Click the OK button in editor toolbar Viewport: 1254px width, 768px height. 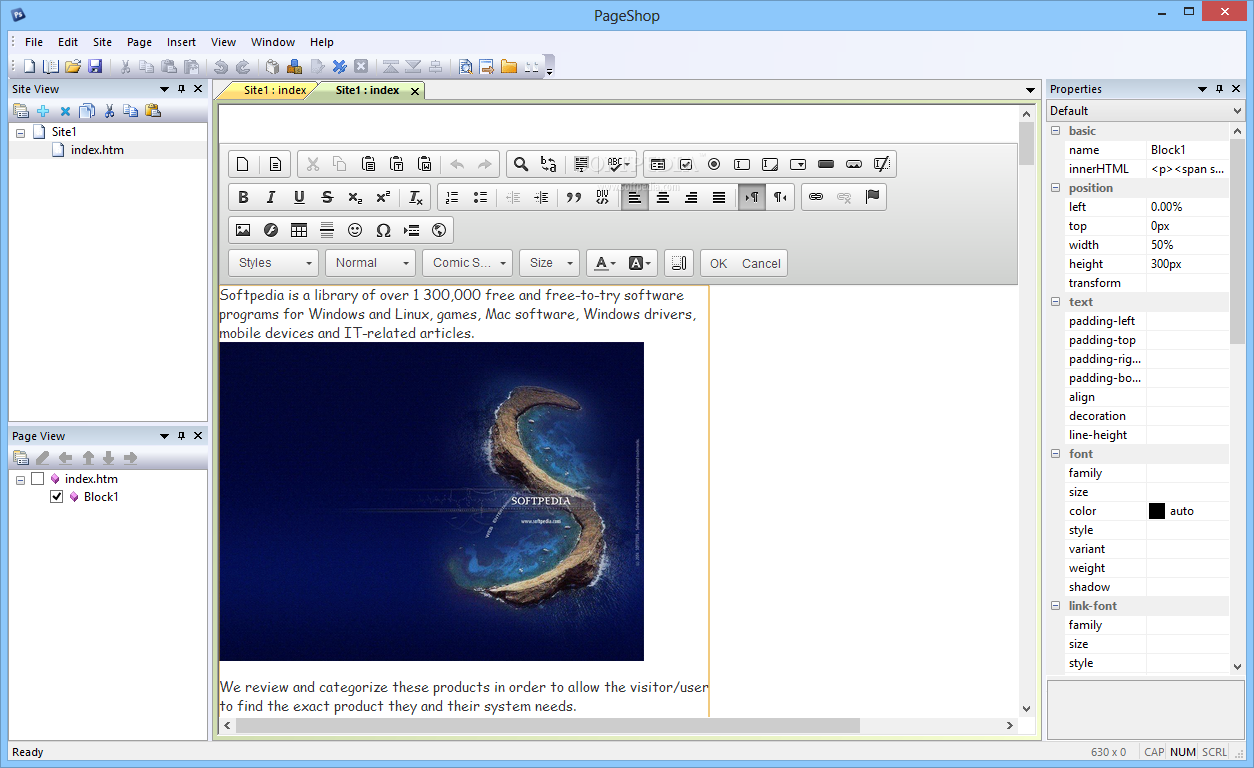point(718,263)
